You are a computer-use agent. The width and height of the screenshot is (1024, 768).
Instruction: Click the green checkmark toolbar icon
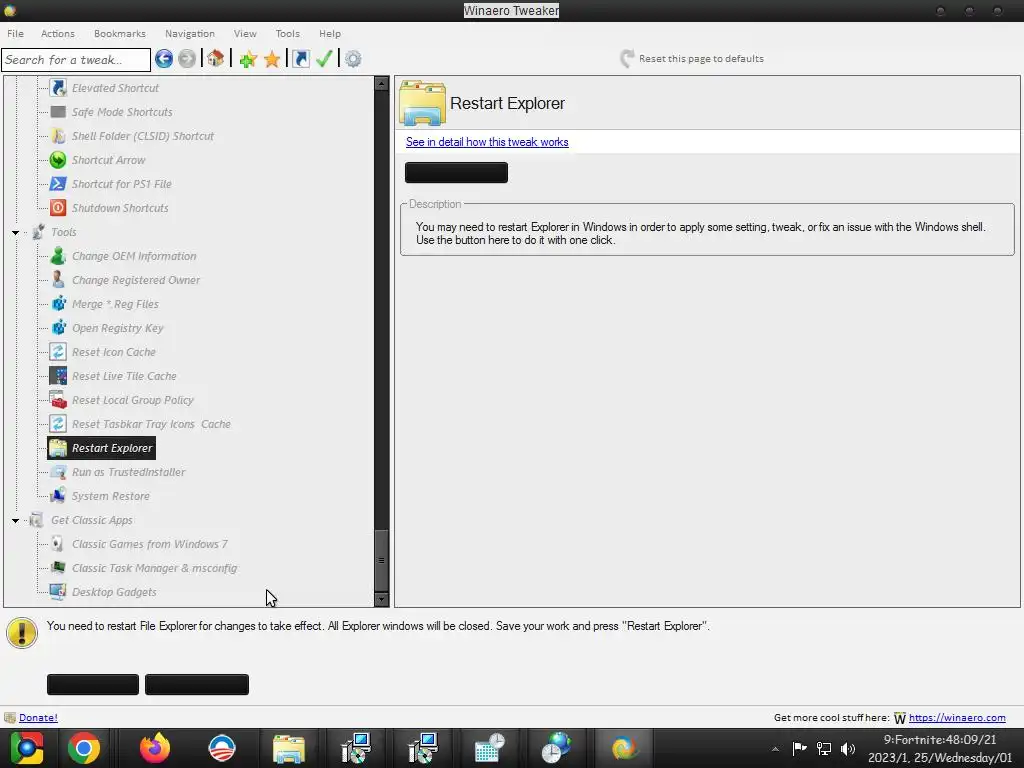click(324, 59)
